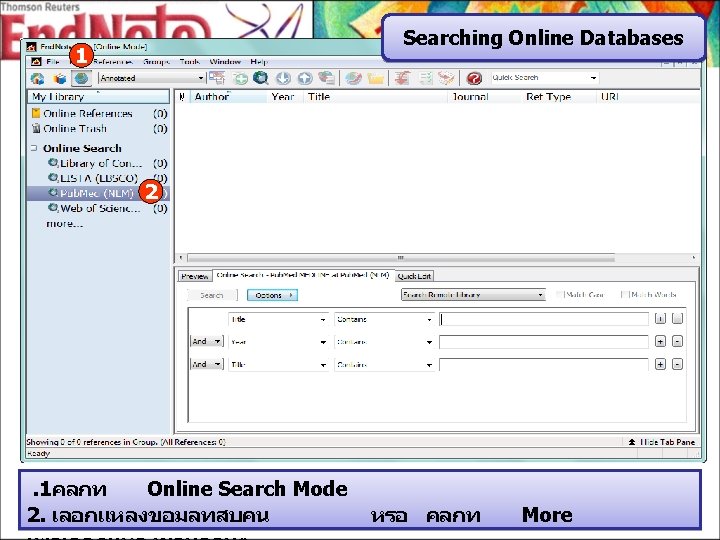Click more... under Online Search
This screenshot has height=540, width=720.
65,224
